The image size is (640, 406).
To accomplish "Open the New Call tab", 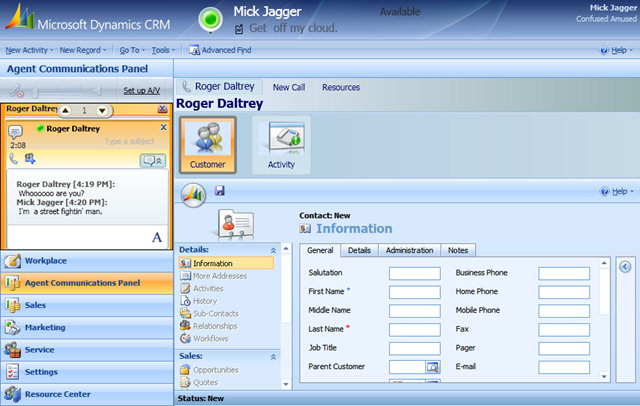I will [289, 87].
